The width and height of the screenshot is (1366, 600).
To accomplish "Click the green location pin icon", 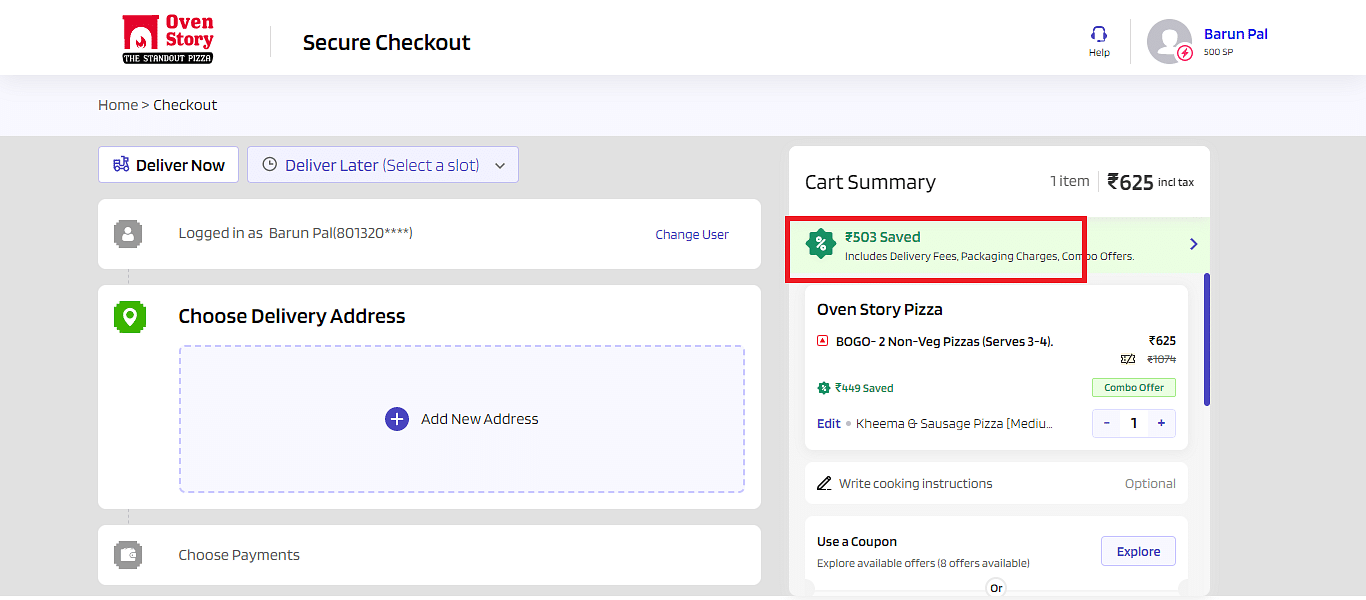I will (x=128, y=317).
